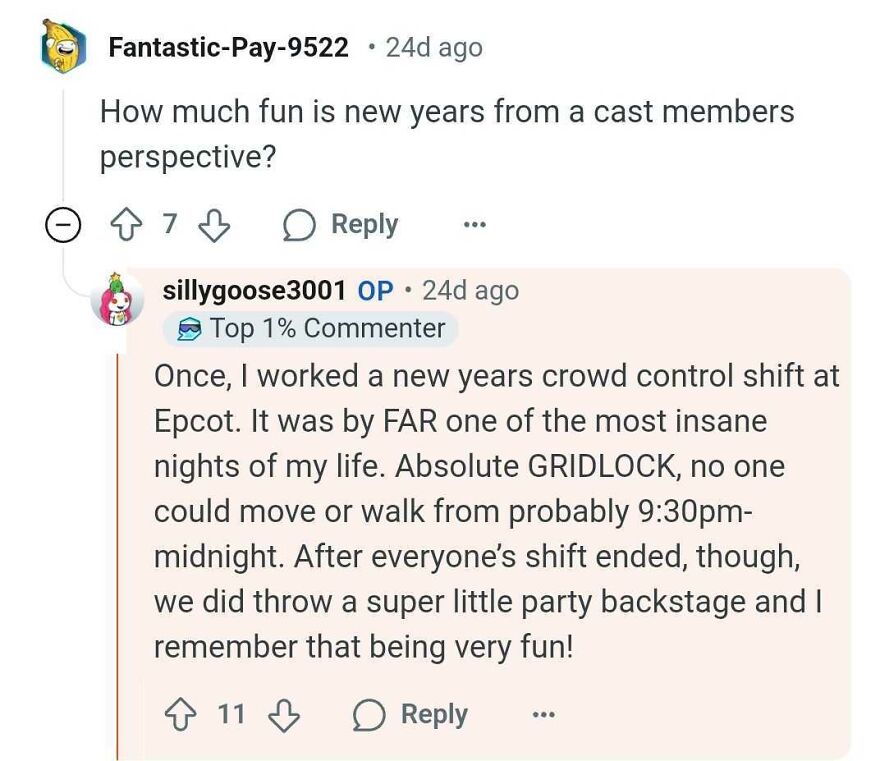Upvote sillygoose3001's Epcot reply

coord(184,714)
